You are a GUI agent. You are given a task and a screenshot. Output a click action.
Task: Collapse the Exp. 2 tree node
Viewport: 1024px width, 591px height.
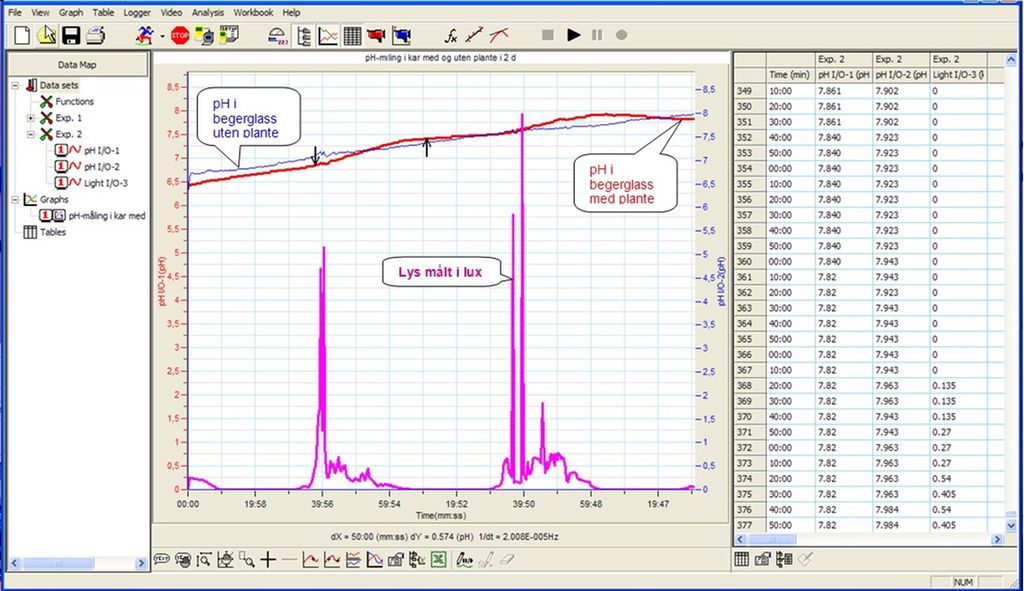point(31,134)
